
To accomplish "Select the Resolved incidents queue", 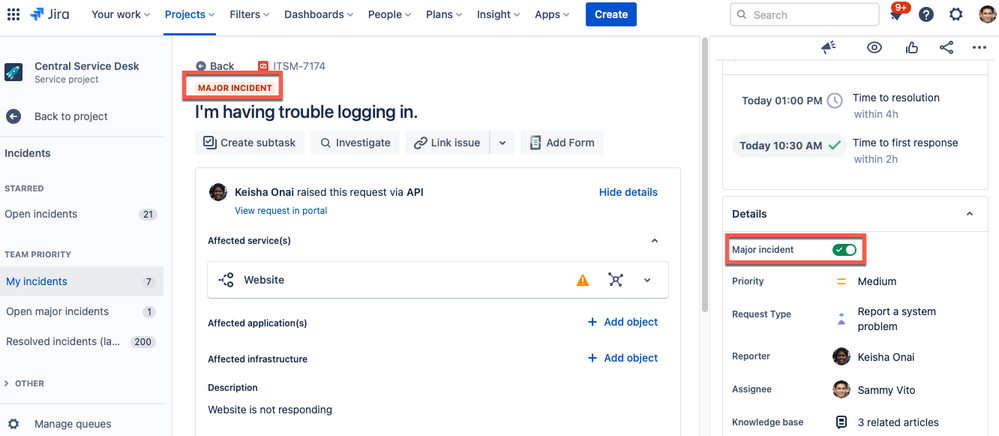I will coord(81,342).
